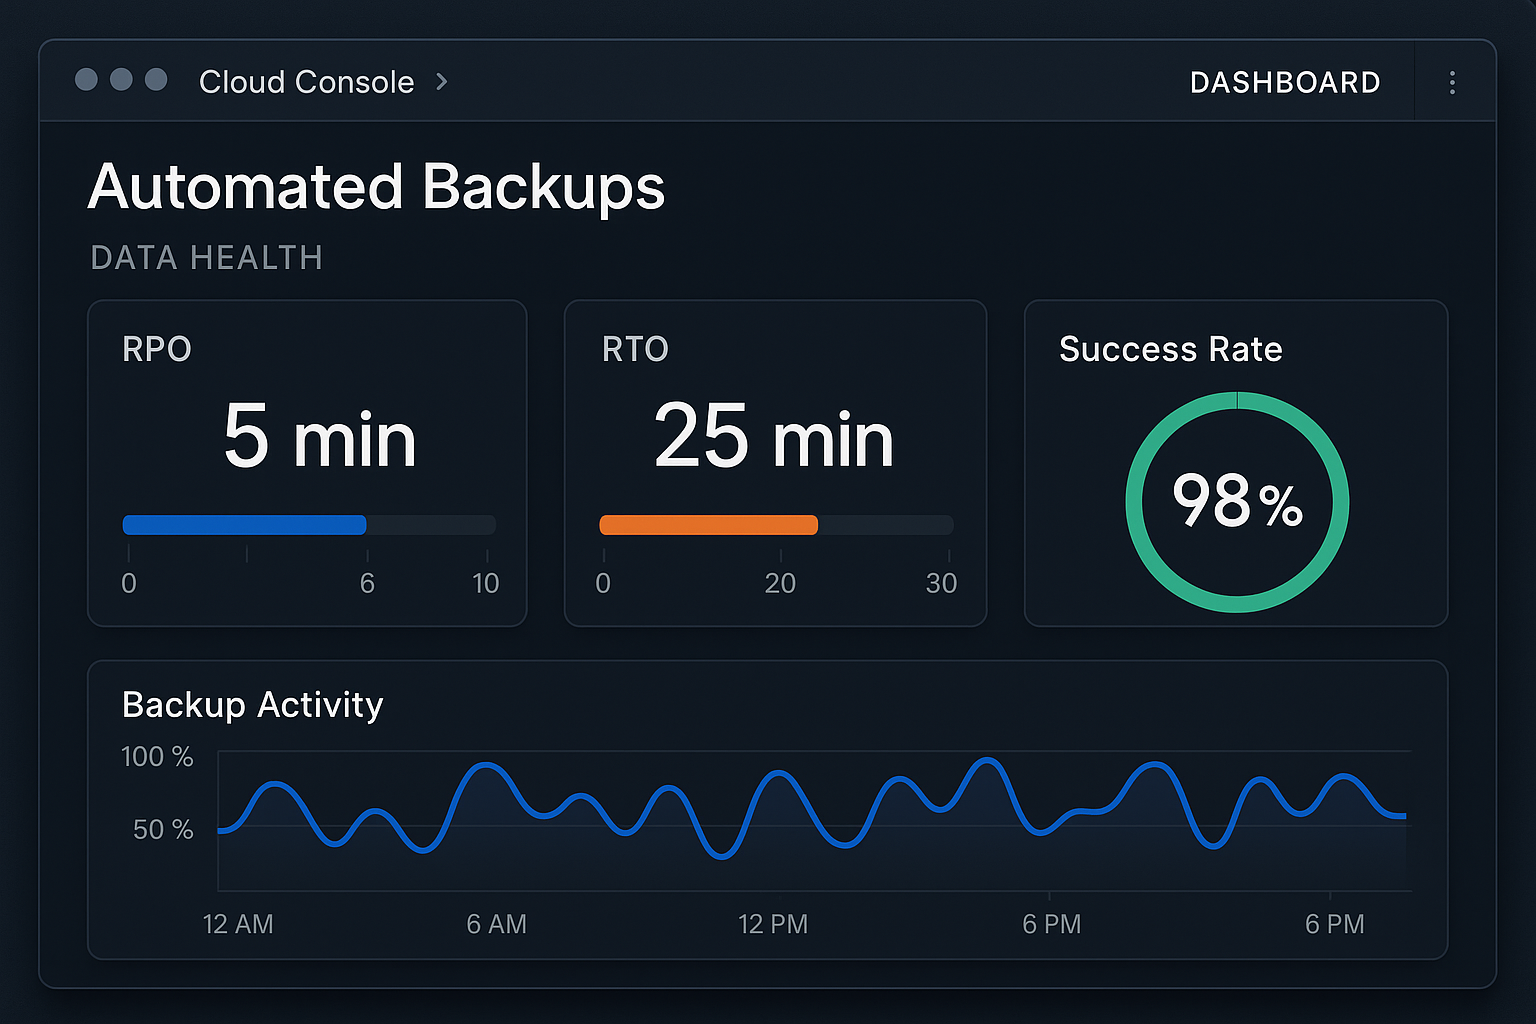The image size is (1536, 1024).
Task: Toggle the Success Rate card view
Action: tap(1236, 462)
